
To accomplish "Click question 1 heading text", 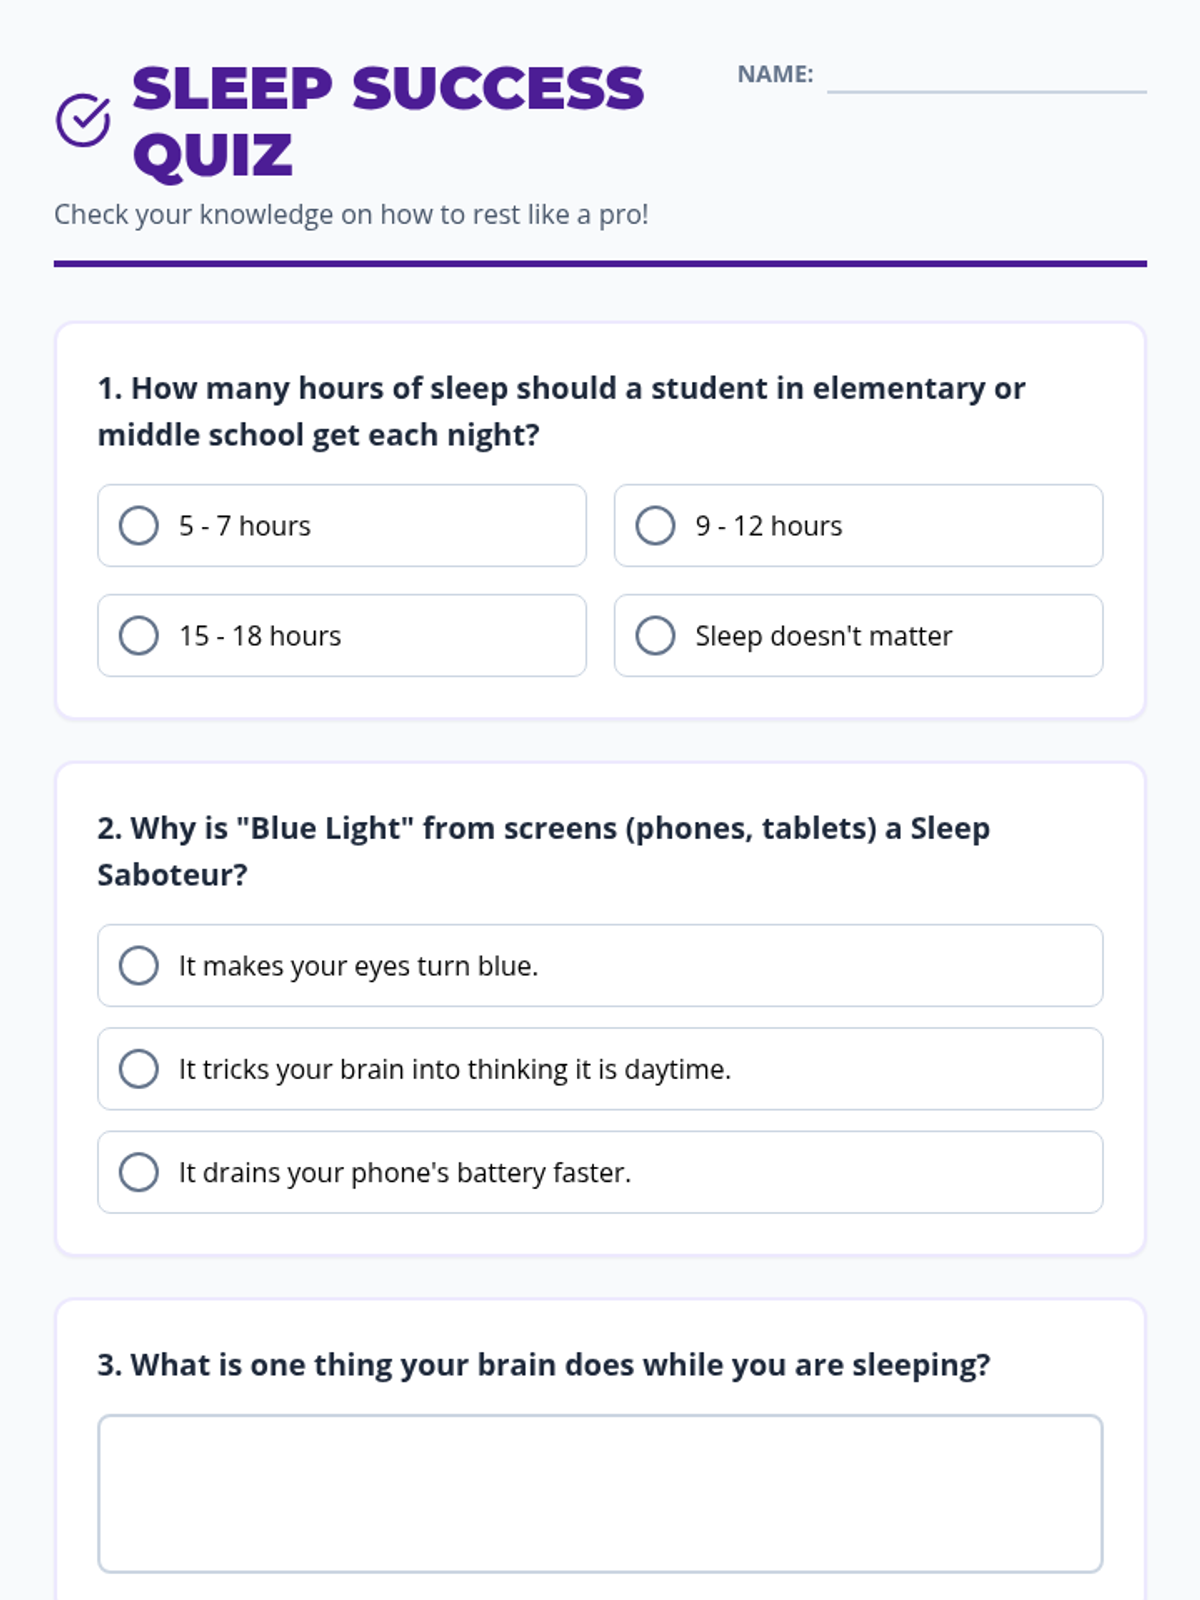I will click(x=561, y=411).
